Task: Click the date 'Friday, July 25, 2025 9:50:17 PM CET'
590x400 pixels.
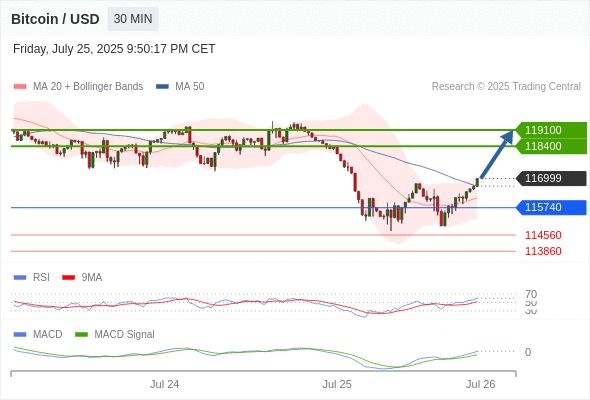Action: (114, 49)
